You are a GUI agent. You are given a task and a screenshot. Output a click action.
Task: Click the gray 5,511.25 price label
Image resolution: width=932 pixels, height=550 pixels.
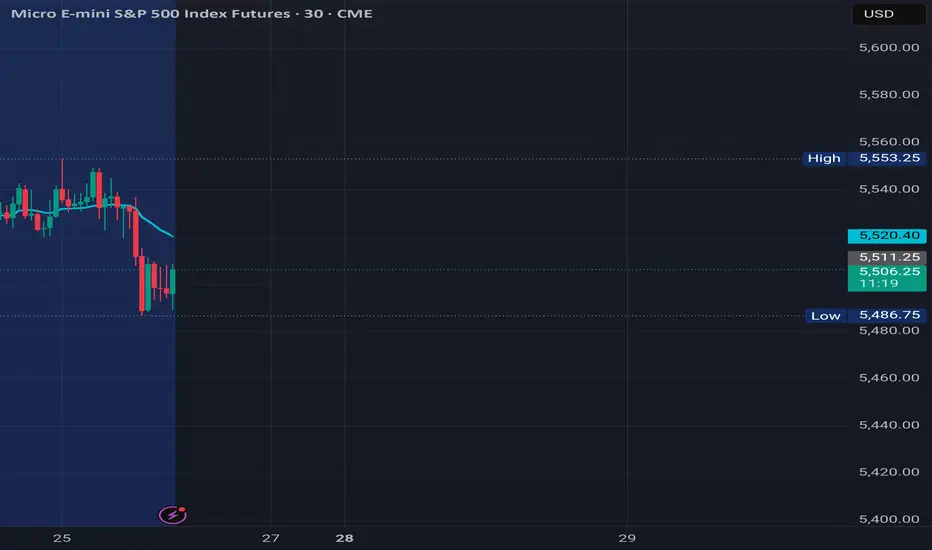887,257
